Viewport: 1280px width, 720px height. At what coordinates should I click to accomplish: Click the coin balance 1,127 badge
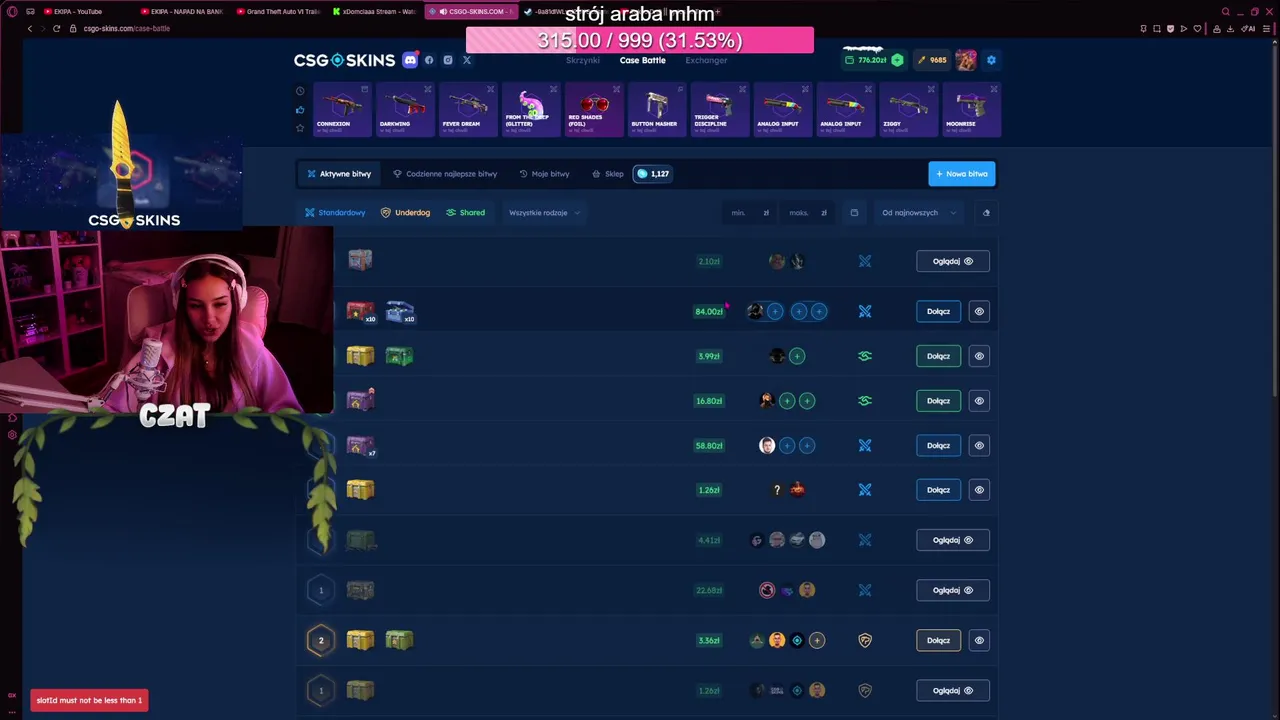(653, 174)
